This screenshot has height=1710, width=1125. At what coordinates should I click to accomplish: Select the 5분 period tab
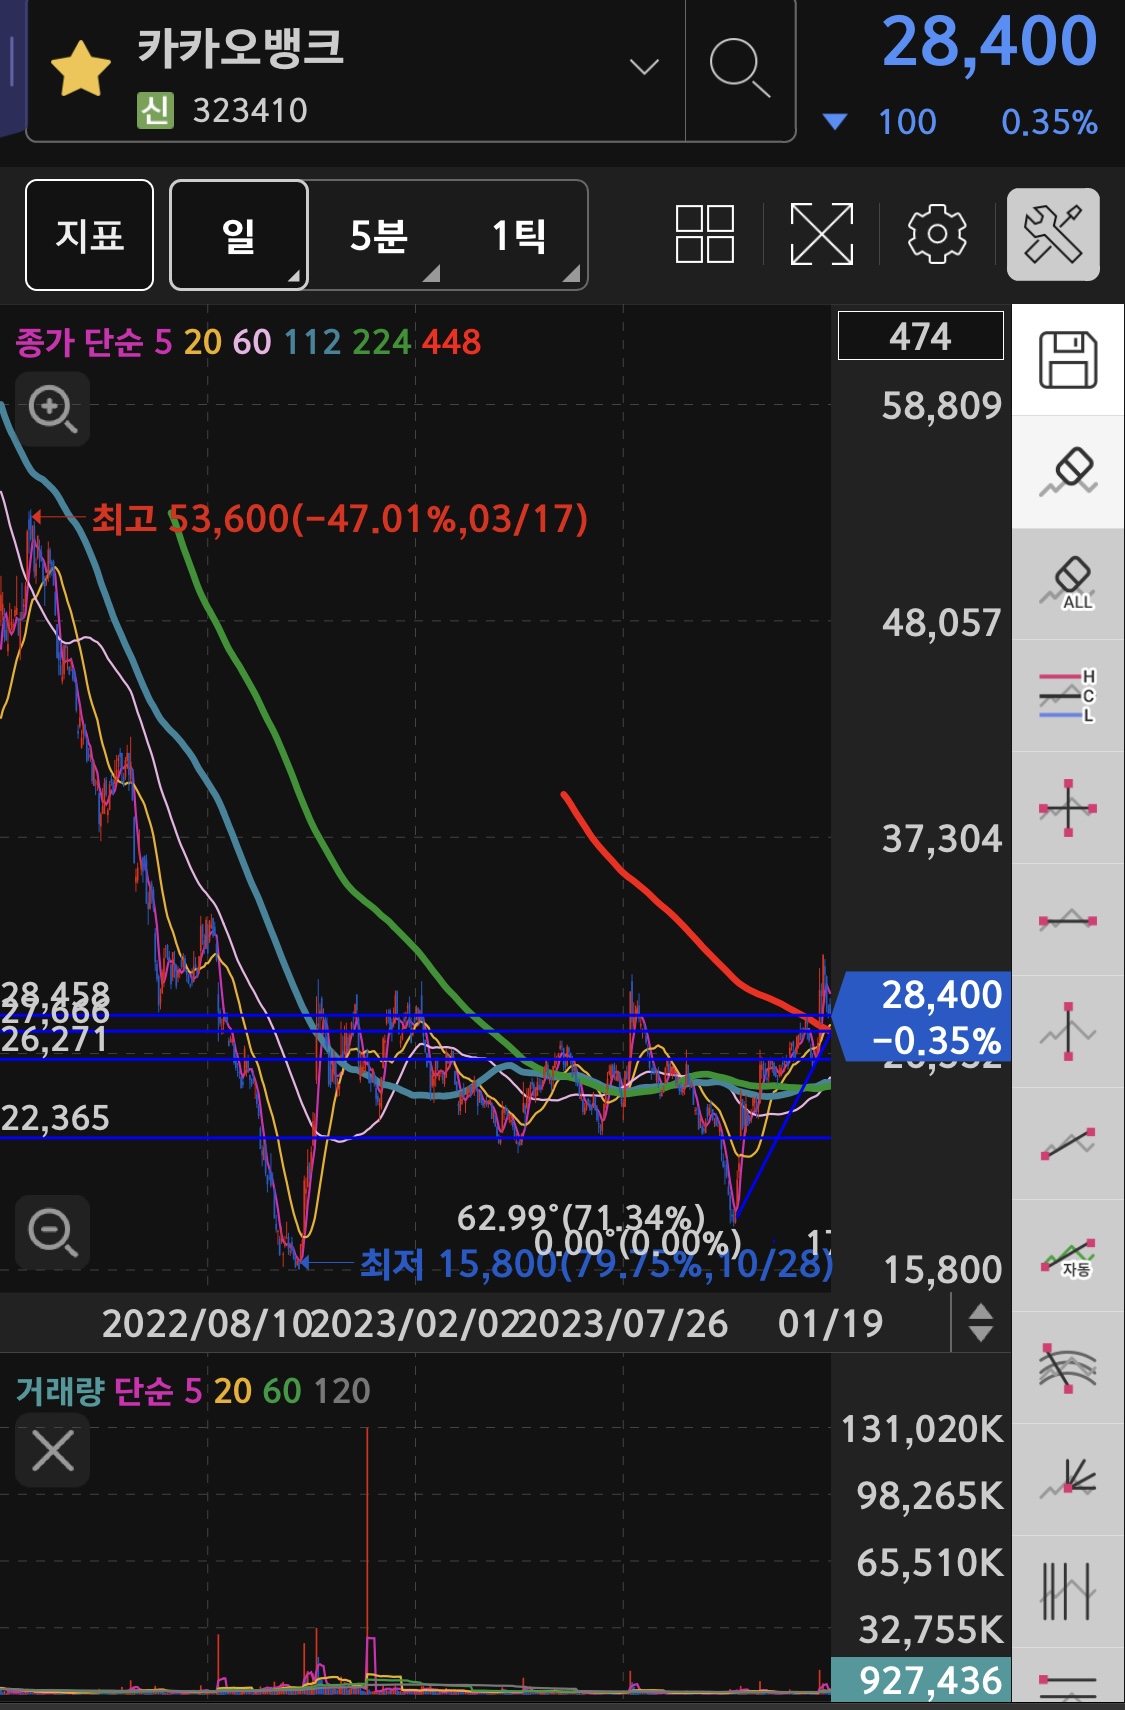(378, 236)
